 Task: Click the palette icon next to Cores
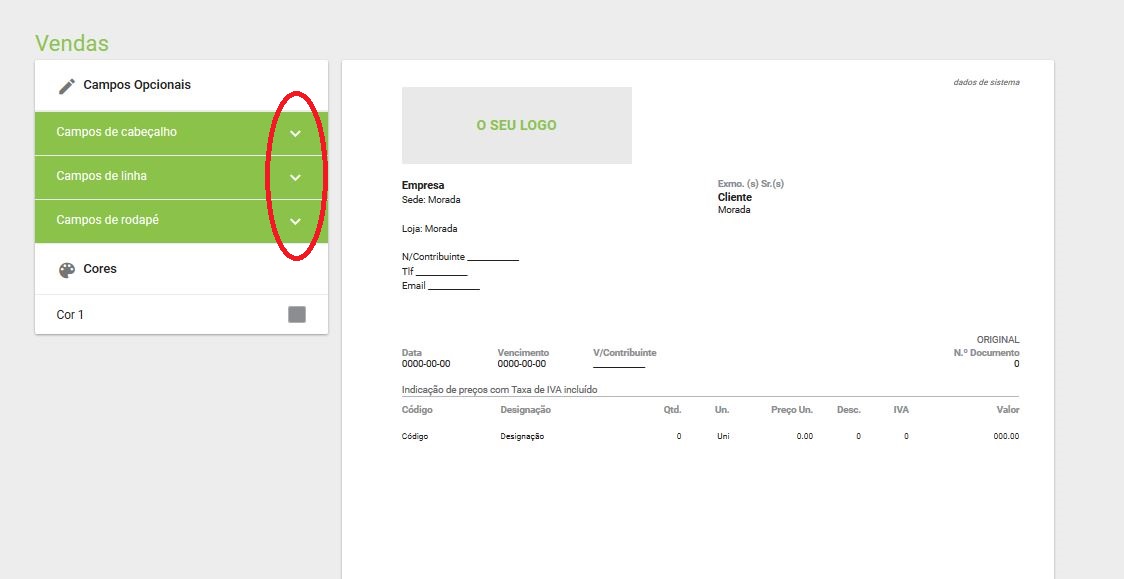point(67,270)
